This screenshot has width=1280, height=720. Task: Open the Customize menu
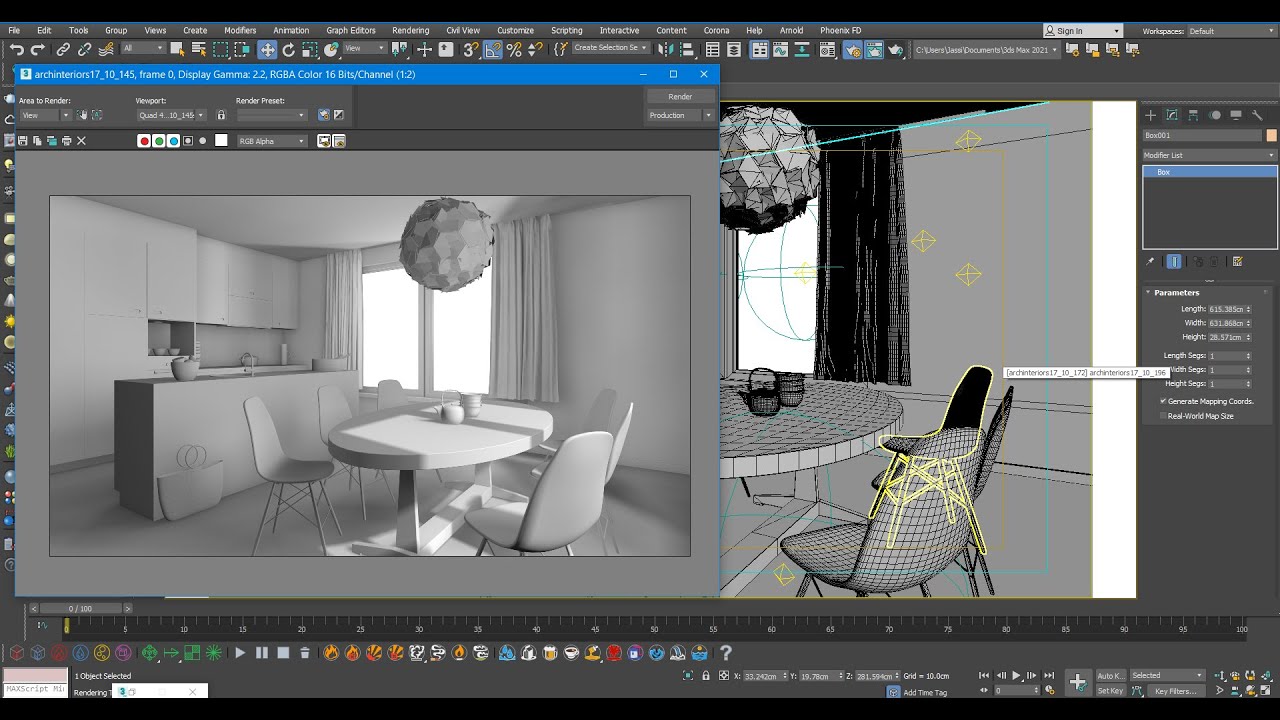click(515, 31)
